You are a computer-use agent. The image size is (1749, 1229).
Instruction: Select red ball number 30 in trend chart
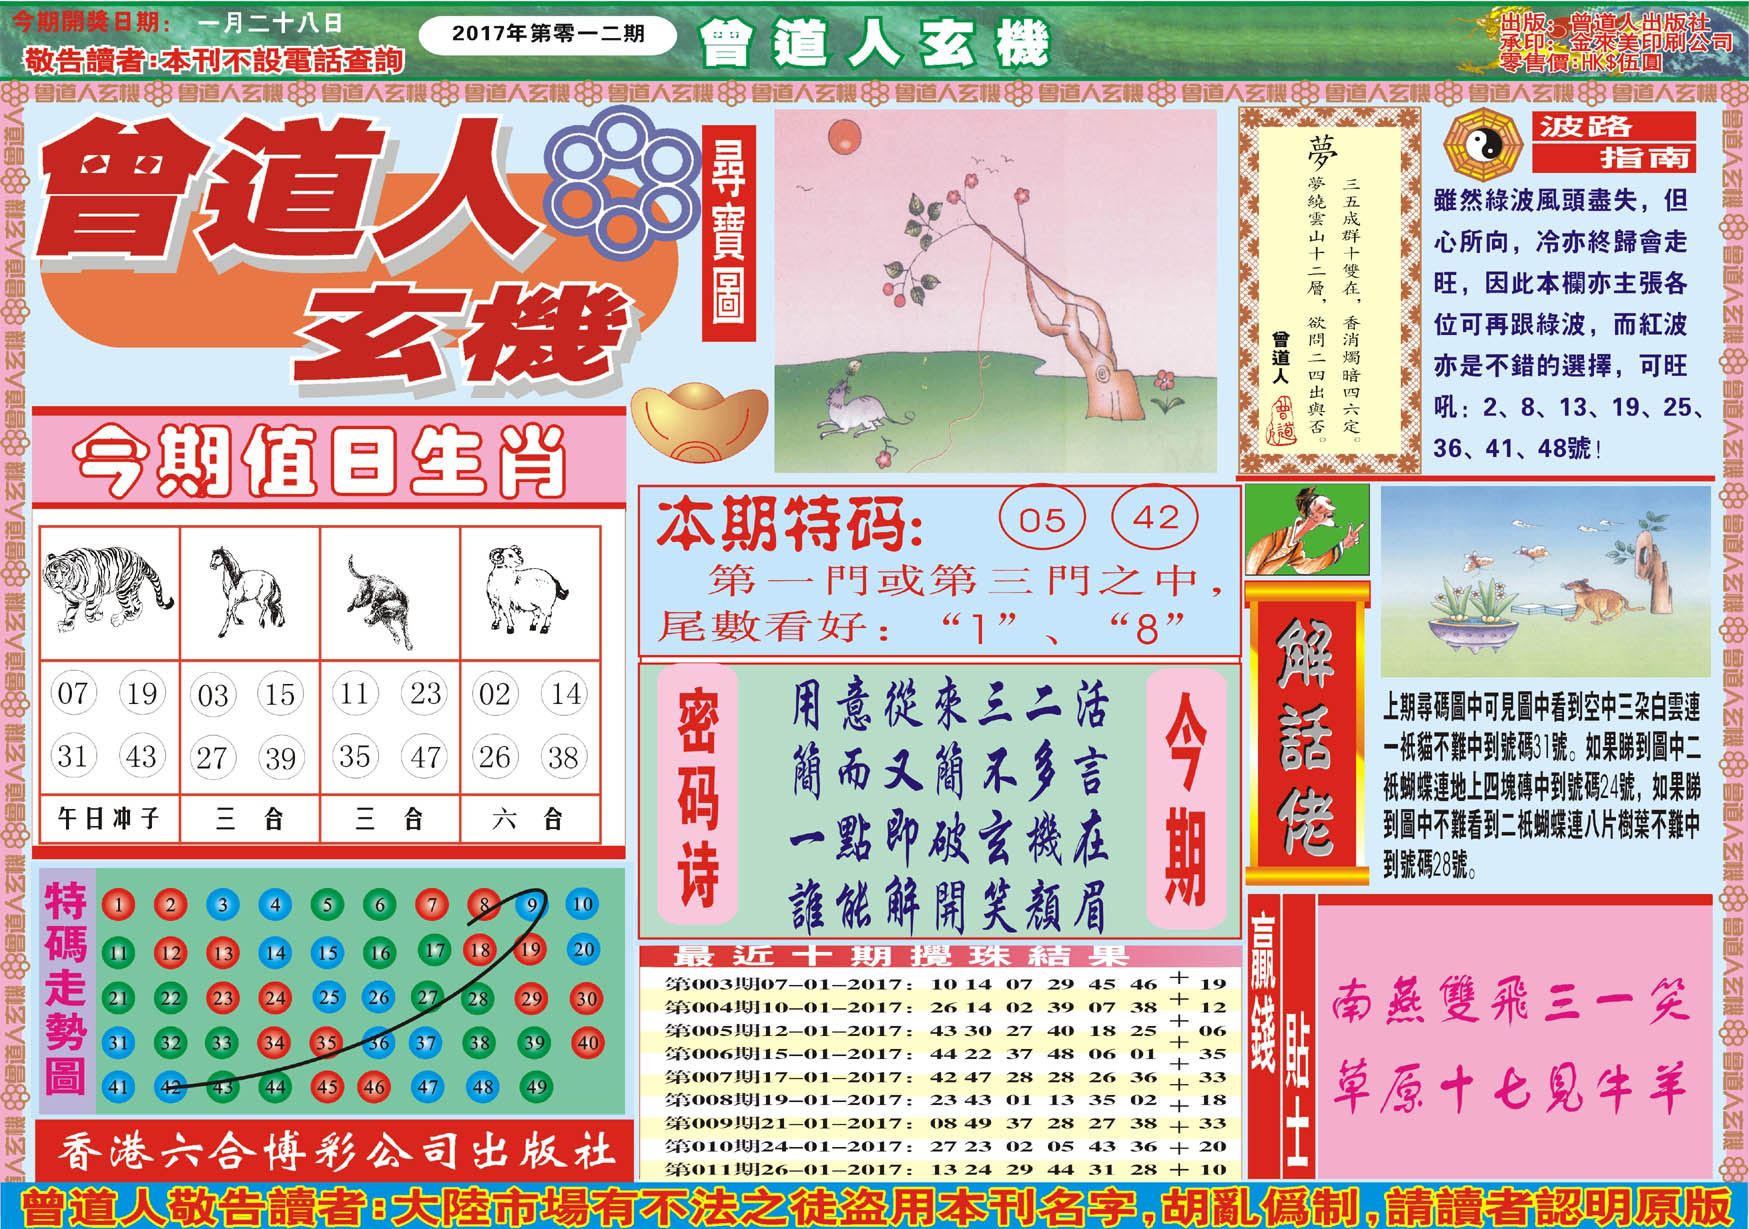click(586, 998)
